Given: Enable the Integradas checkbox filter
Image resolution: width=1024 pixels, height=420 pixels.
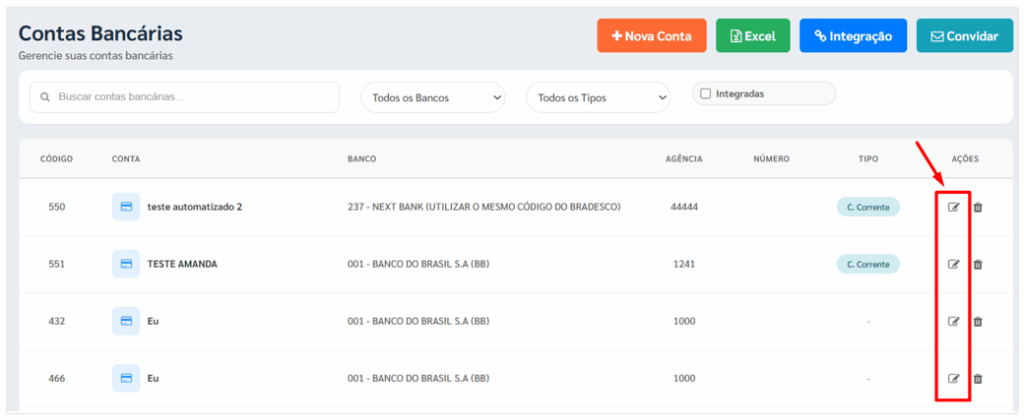Looking at the screenshot, I should point(706,93).
